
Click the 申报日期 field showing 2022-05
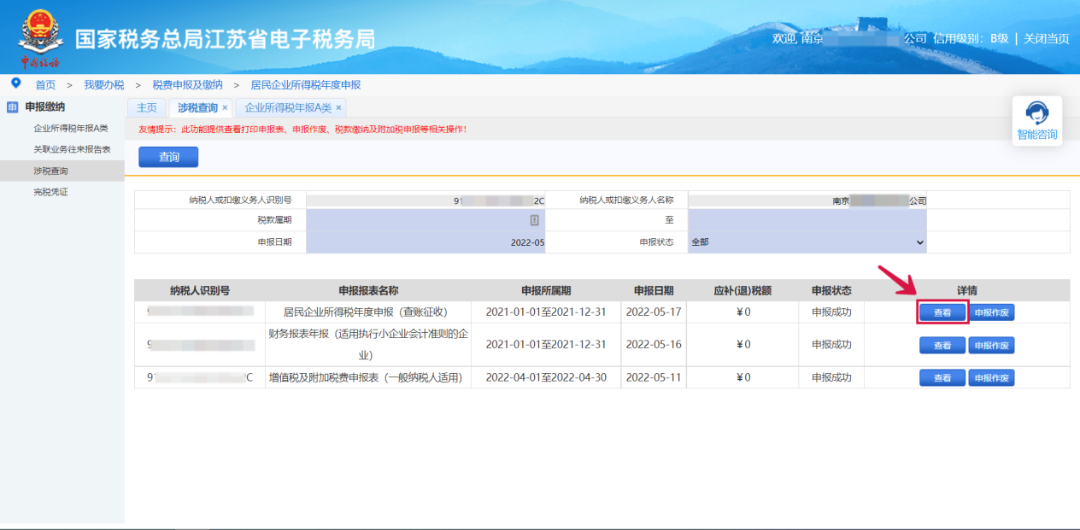pyautogui.click(x=426, y=243)
